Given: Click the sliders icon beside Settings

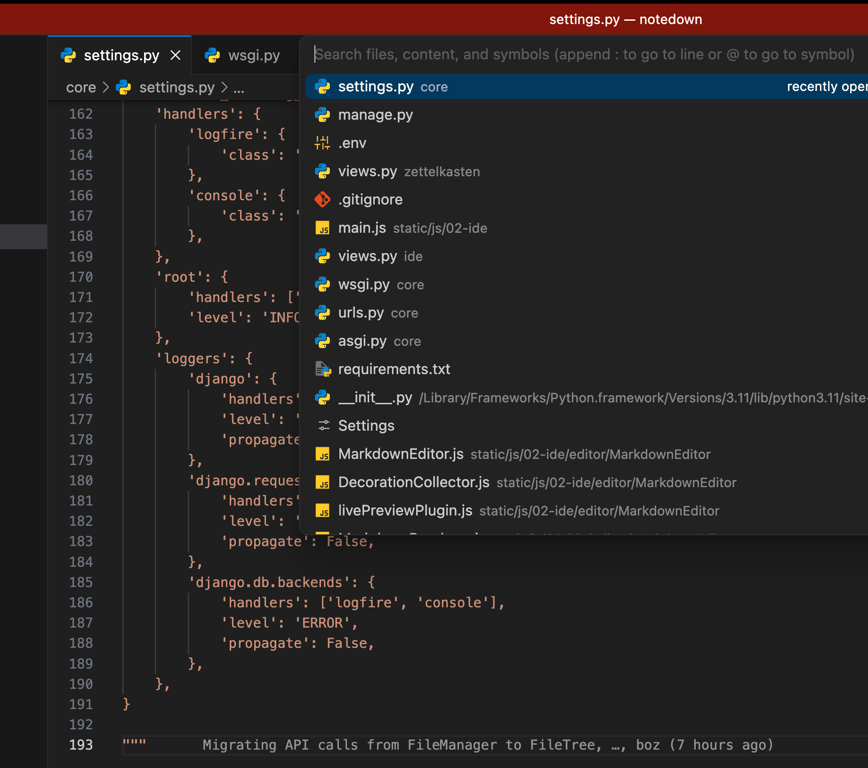Looking at the screenshot, I should tap(322, 426).
